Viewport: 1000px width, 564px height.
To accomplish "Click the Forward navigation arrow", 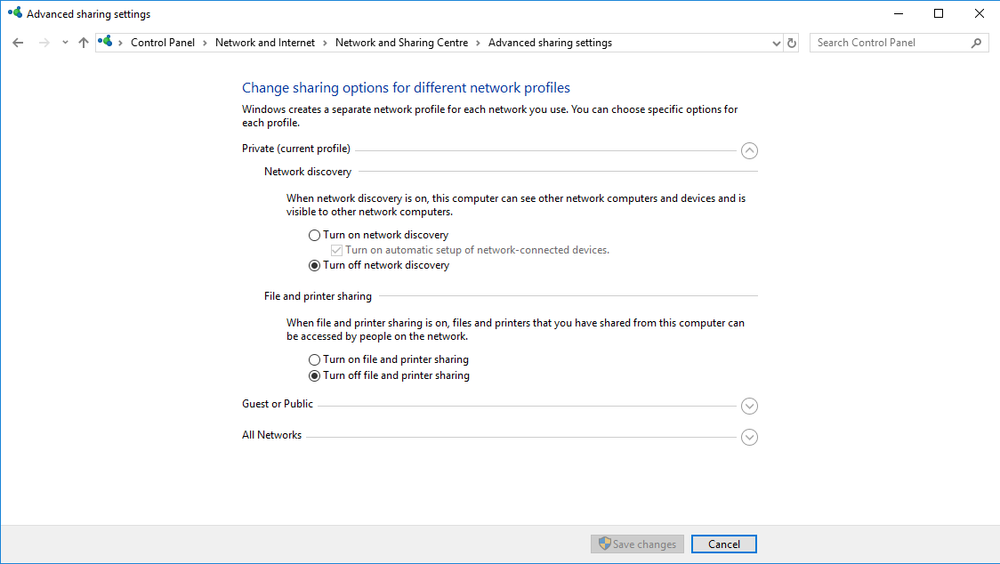I will 44,43.
